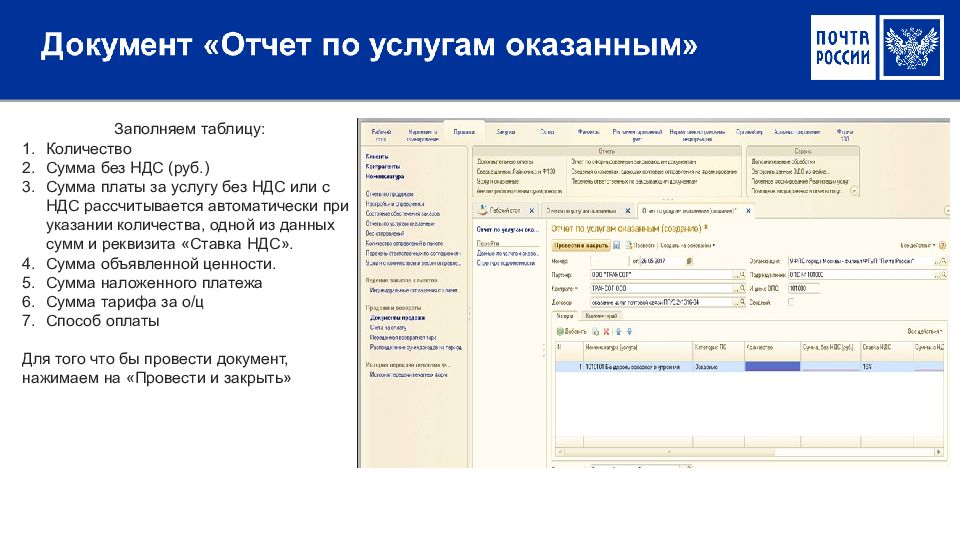Open the table's «Все действия» dropdown

point(924,332)
